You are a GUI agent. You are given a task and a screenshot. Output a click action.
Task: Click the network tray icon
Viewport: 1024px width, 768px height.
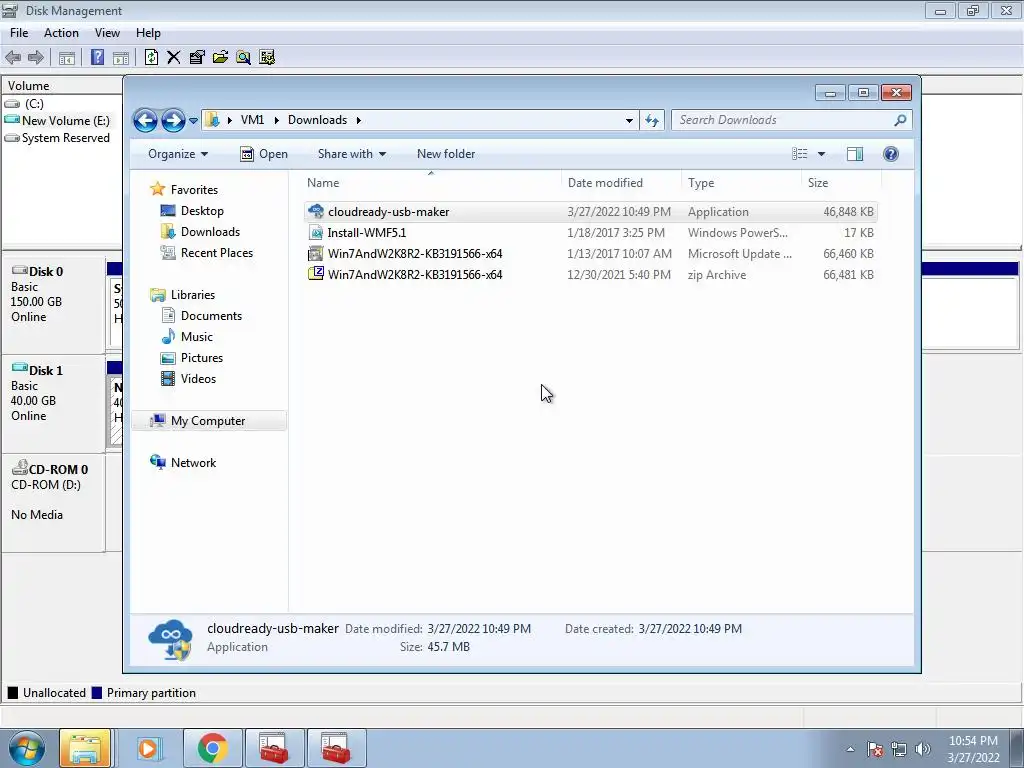click(x=899, y=749)
